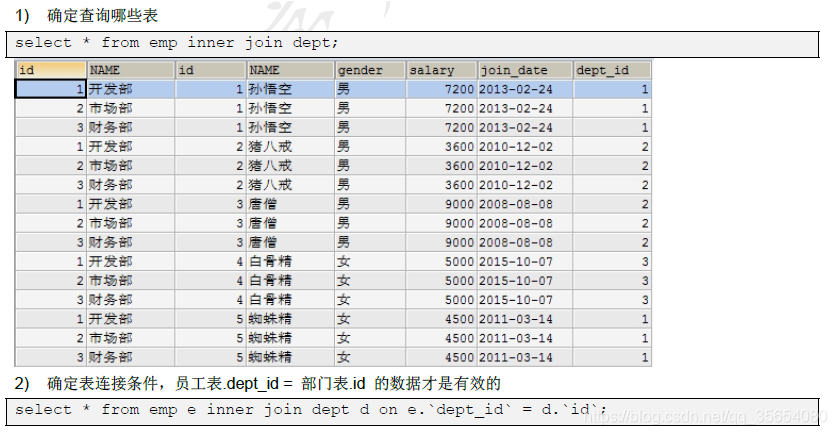Click the heading "确定查询哪些表"
This screenshot has height=435, width=837.
click(102, 15)
